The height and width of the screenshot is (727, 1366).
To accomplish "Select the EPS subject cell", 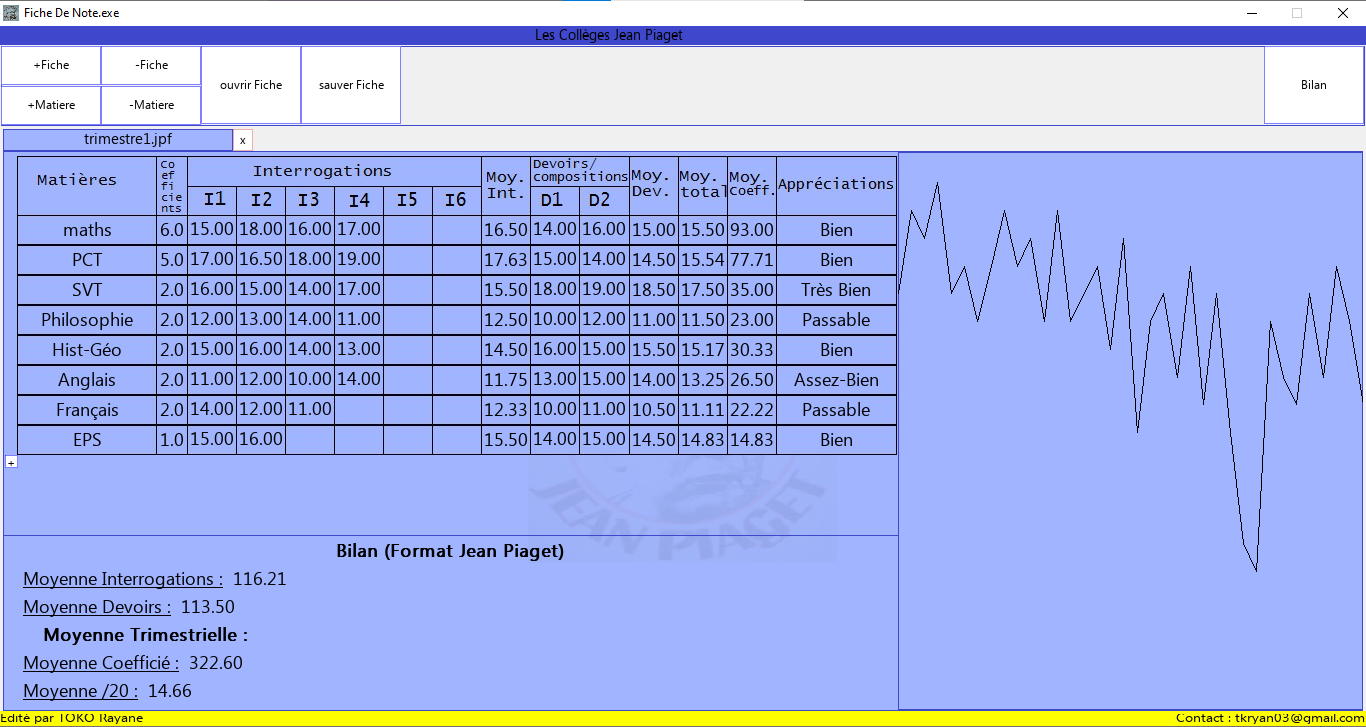I will [x=87, y=440].
